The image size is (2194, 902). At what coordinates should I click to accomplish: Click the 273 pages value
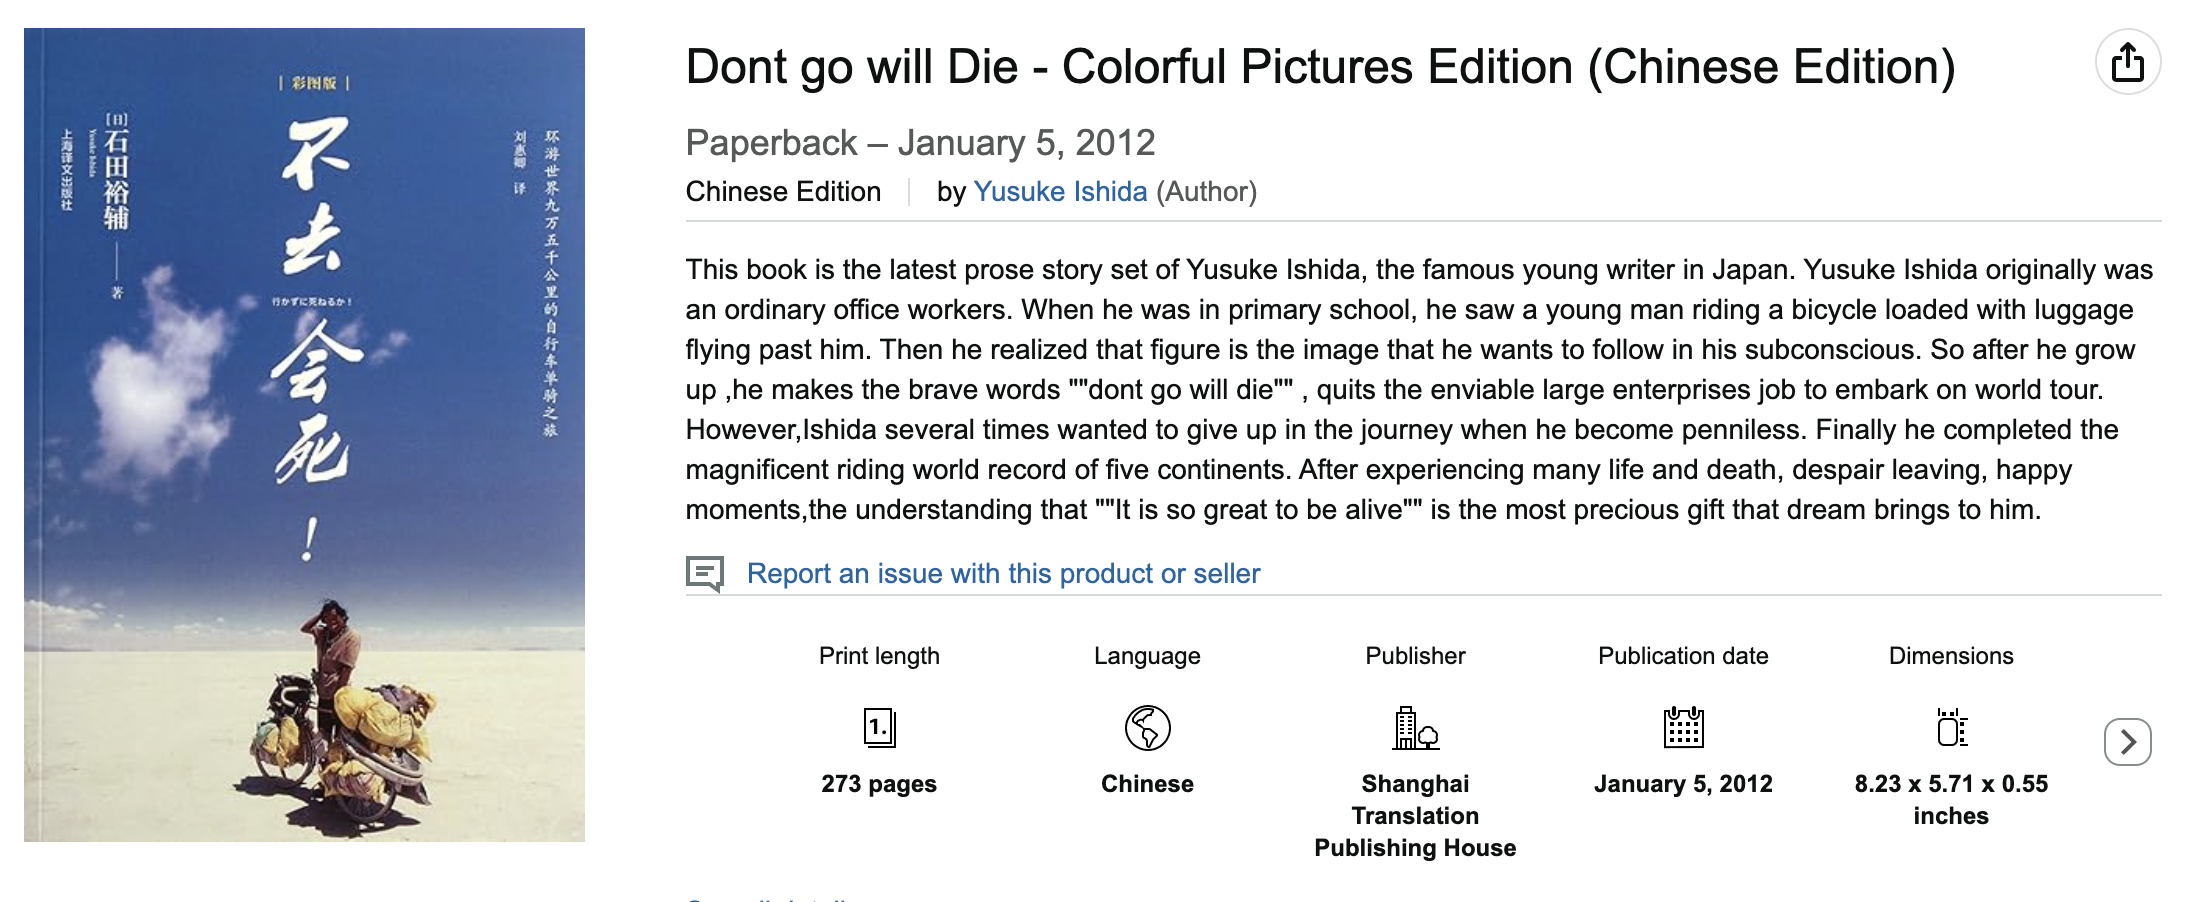879,784
